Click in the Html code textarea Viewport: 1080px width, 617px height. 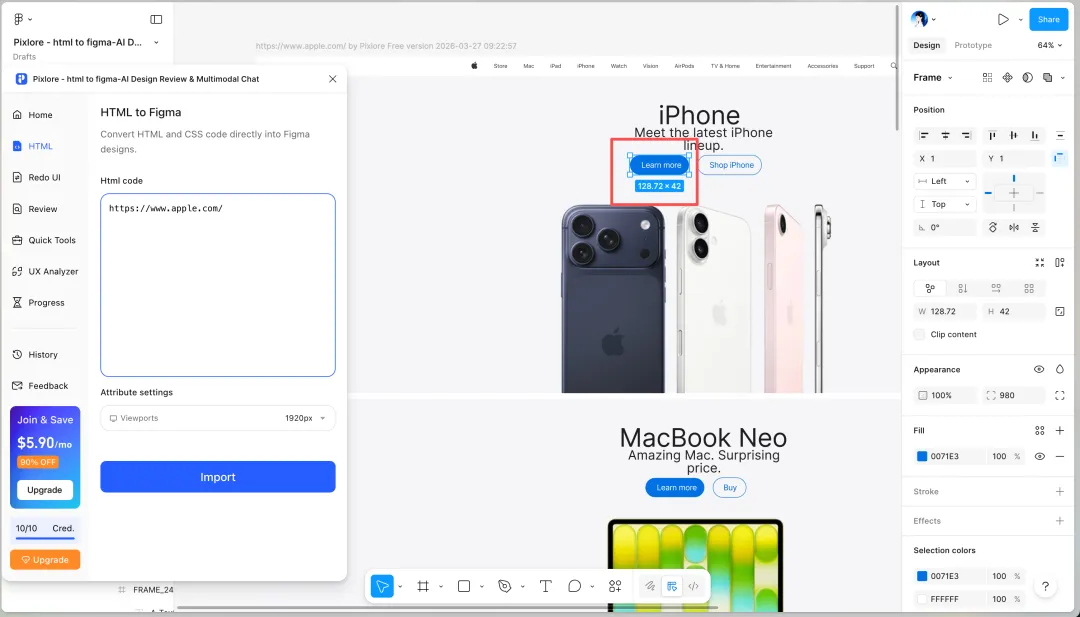[x=218, y=285]
